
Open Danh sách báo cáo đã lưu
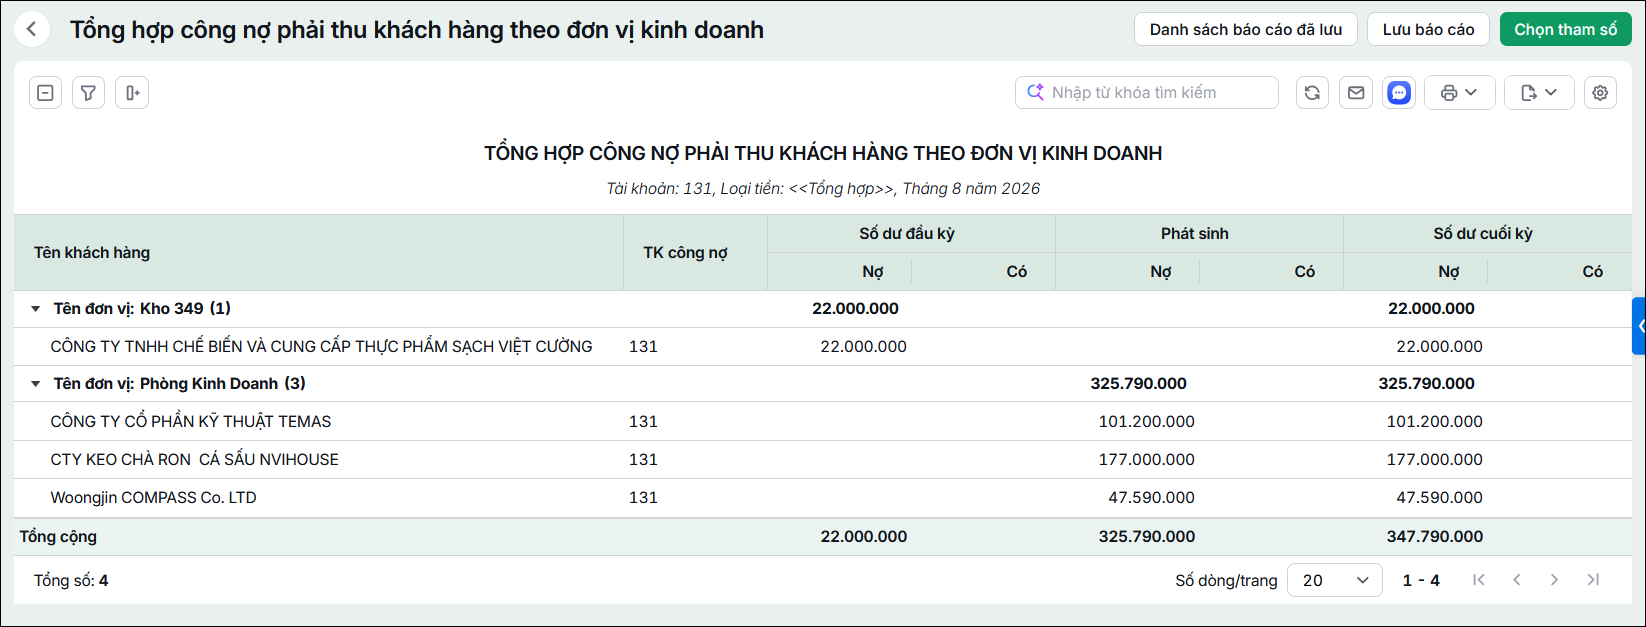1245,29
